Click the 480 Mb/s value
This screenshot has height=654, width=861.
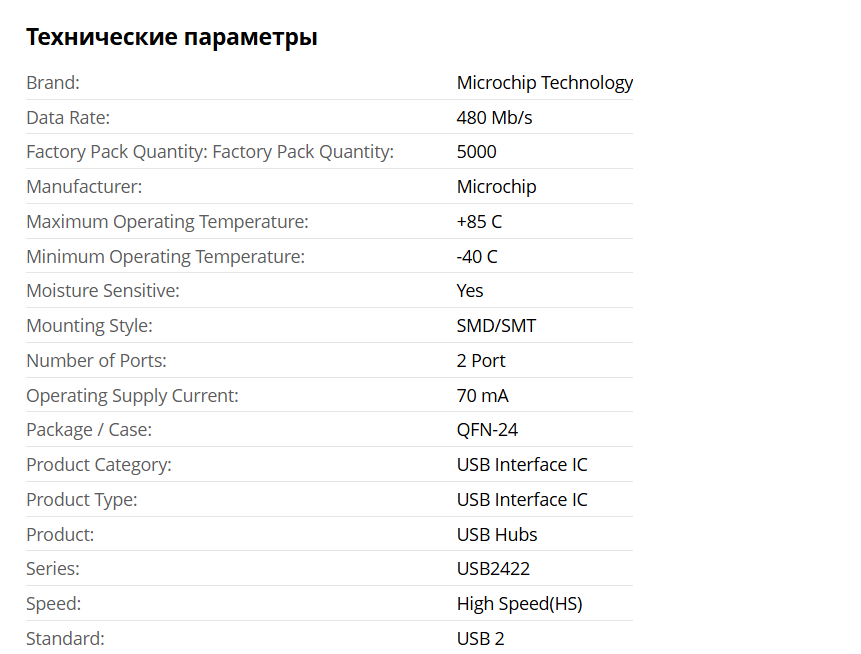[x=494, y=118]
